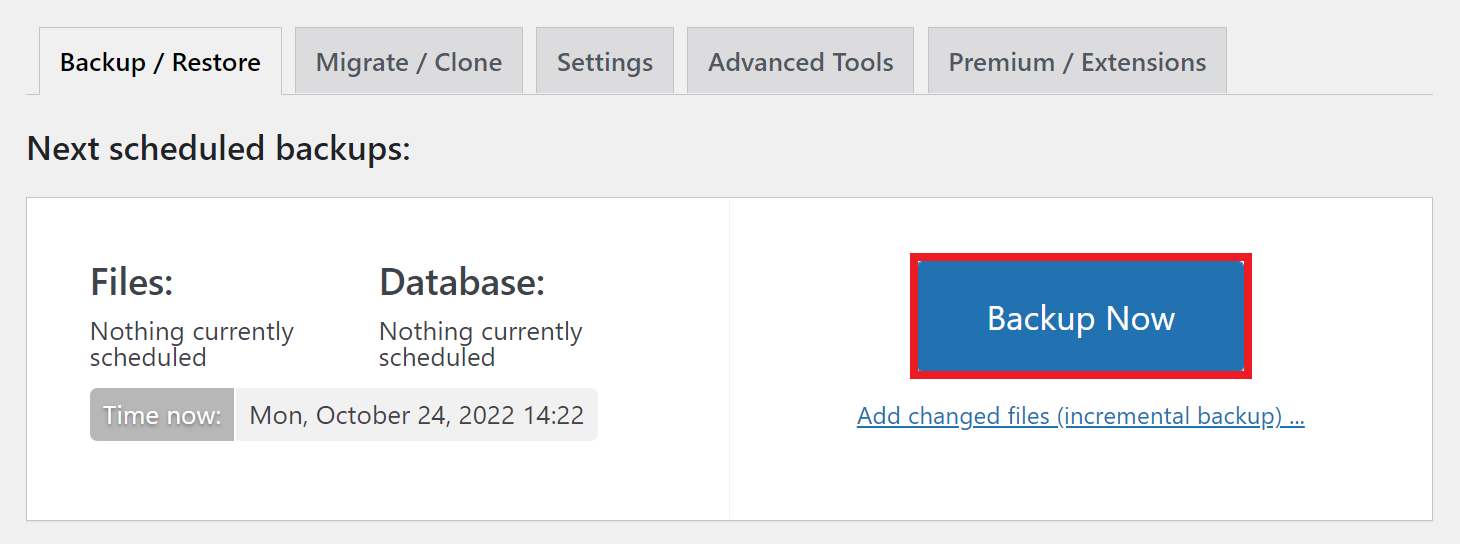Screen dimensions: 1460x544
Task: Click the Files: heading
Action: (x=131, y=282)
